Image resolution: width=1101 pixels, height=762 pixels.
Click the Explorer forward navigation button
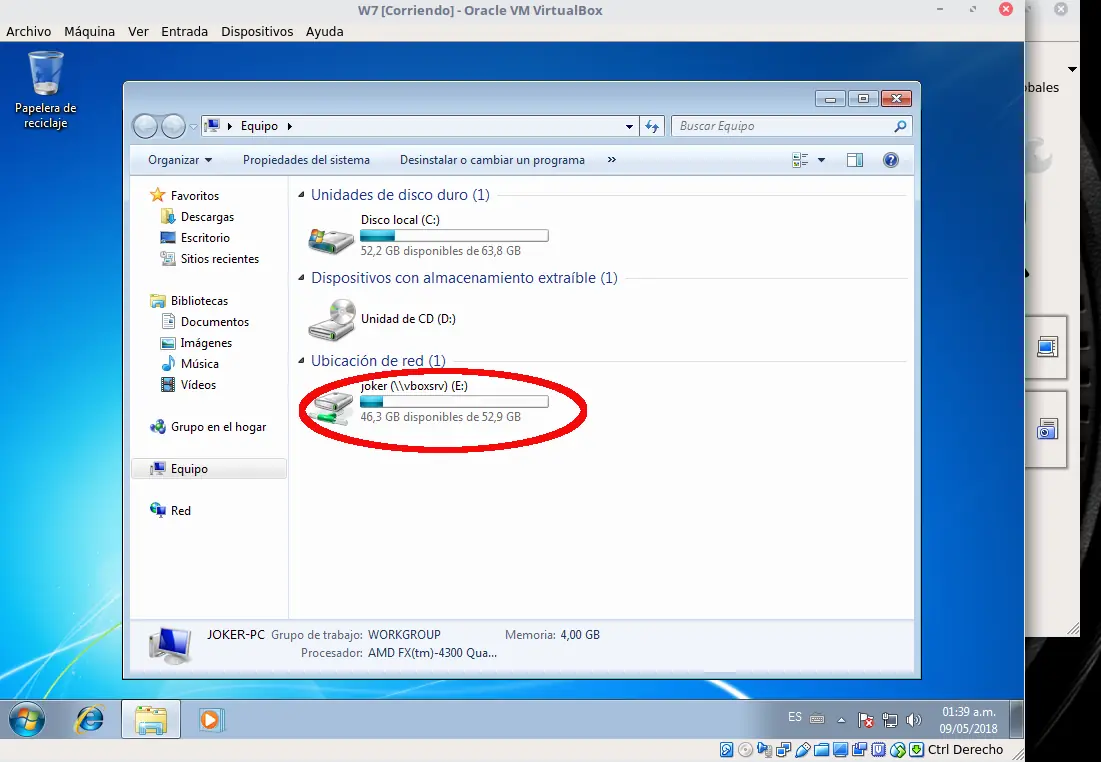click(x=173, y=126)
